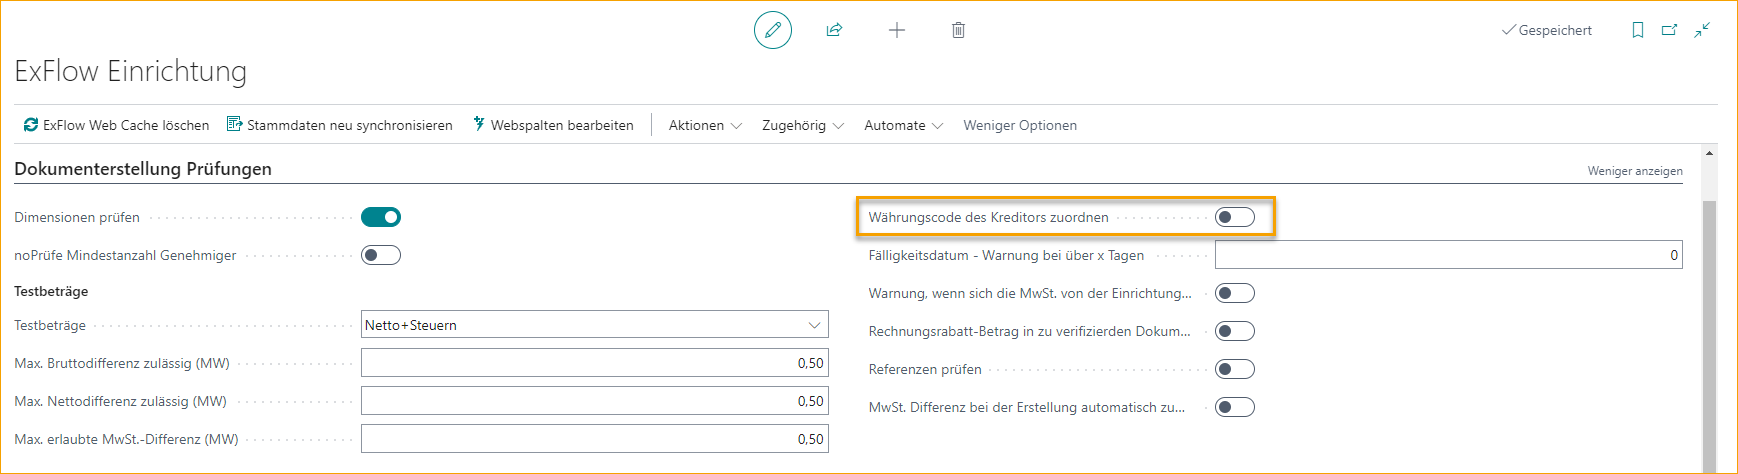Click the share icon
Viewport: 1738px width, 474px height.
pos(834,30)
